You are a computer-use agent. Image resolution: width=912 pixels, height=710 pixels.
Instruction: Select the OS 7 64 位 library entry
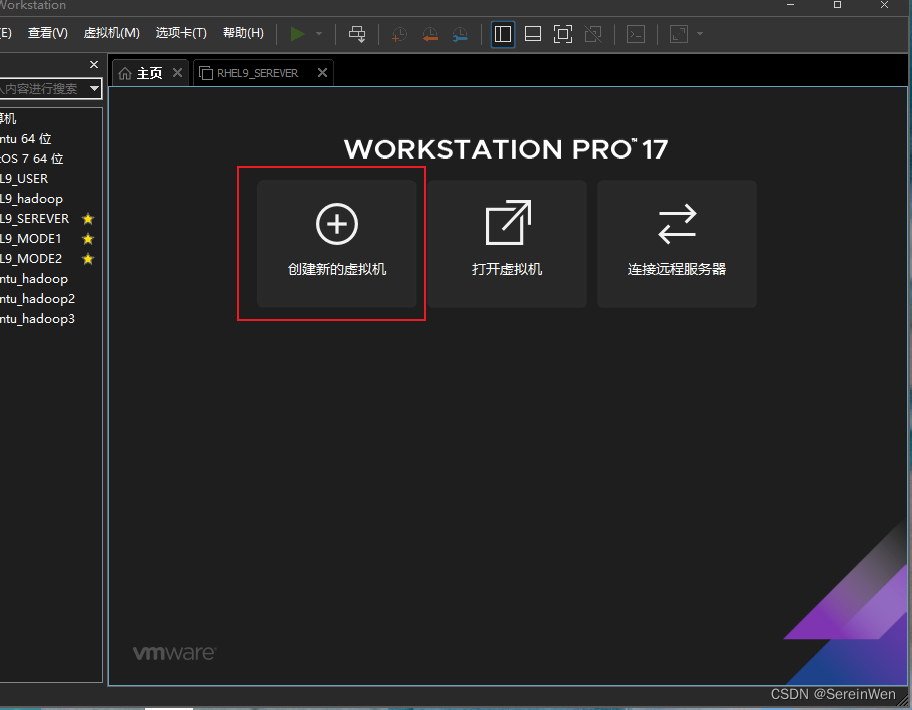[x=31, y=159]
